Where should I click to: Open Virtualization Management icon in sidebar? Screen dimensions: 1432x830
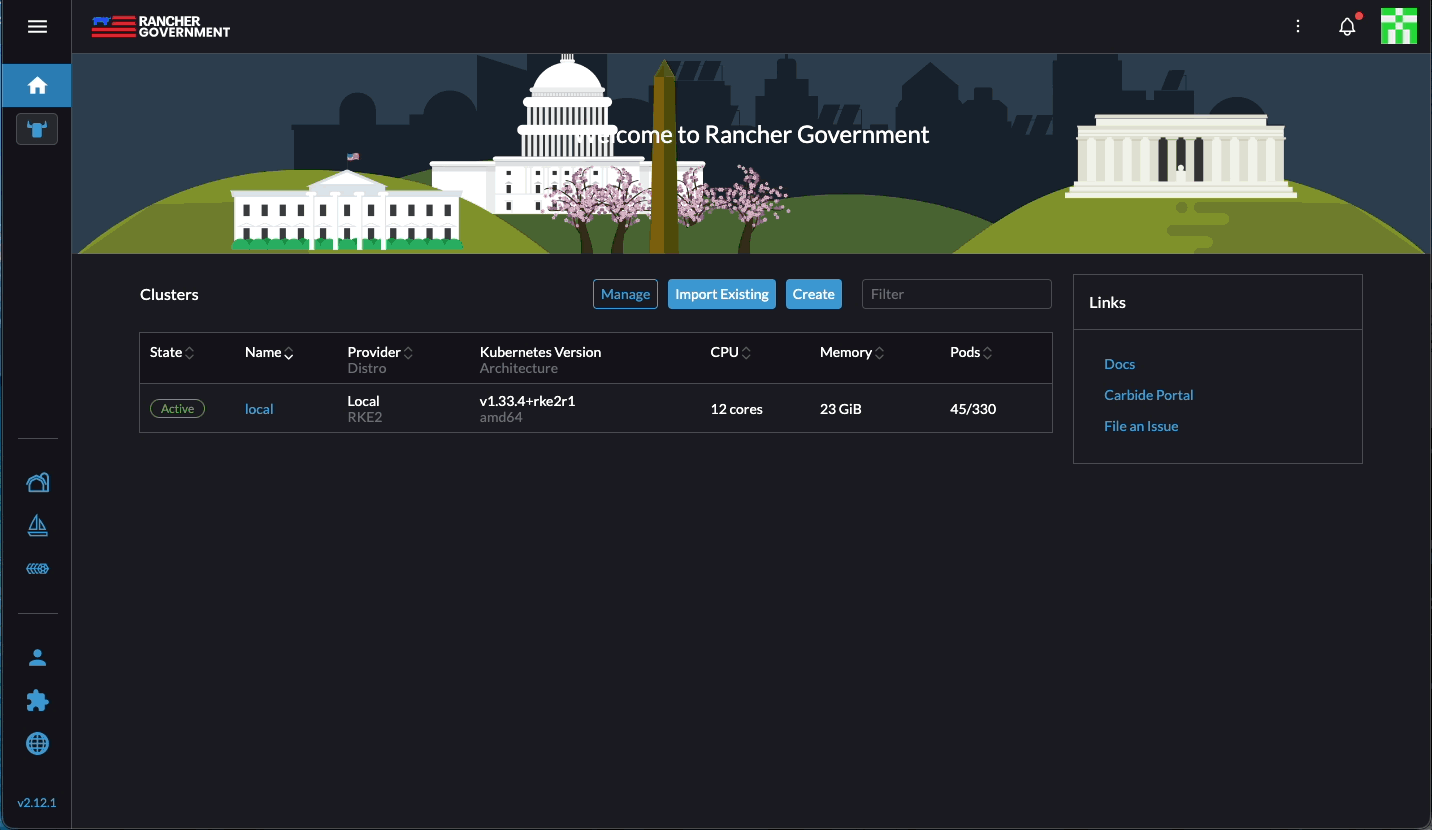[37, 569]
